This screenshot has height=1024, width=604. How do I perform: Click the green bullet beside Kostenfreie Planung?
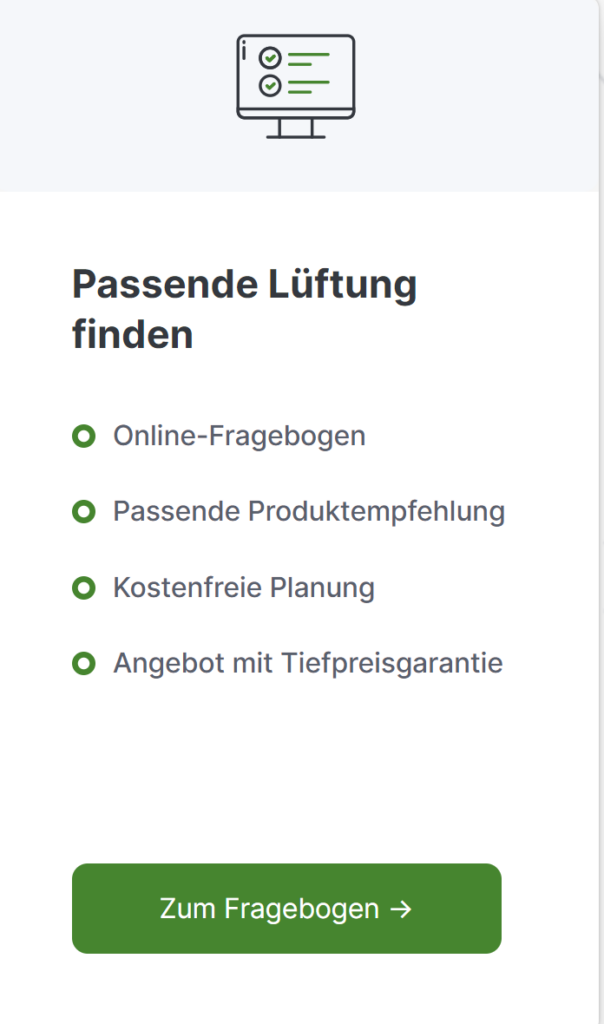[84, 588]
